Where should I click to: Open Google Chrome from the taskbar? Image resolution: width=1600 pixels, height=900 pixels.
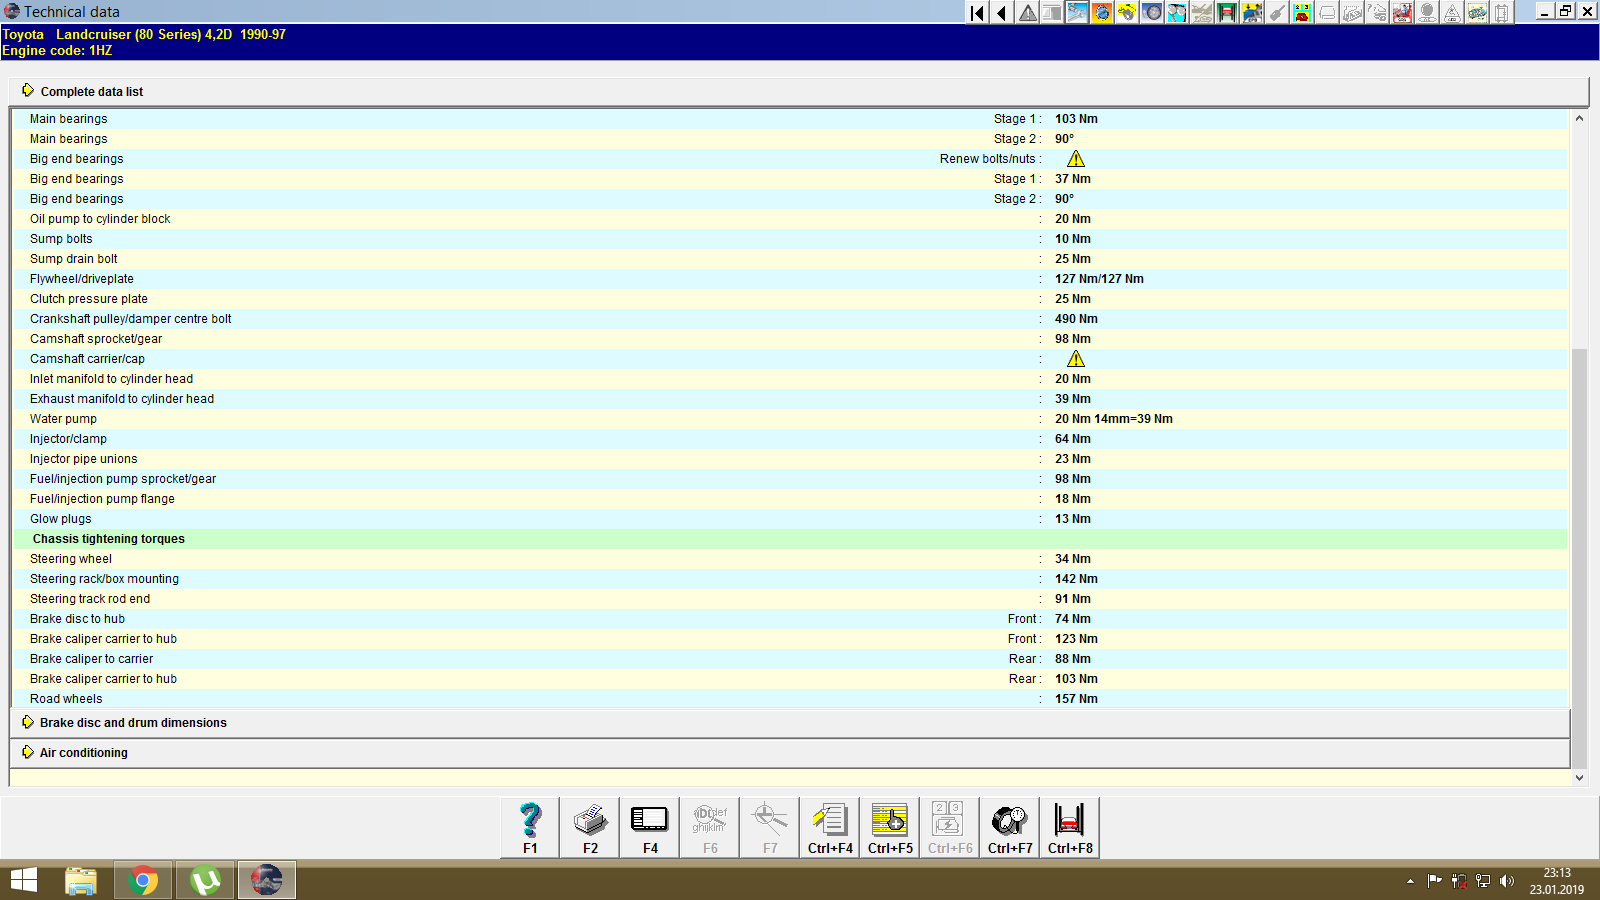tap(143, 880)
